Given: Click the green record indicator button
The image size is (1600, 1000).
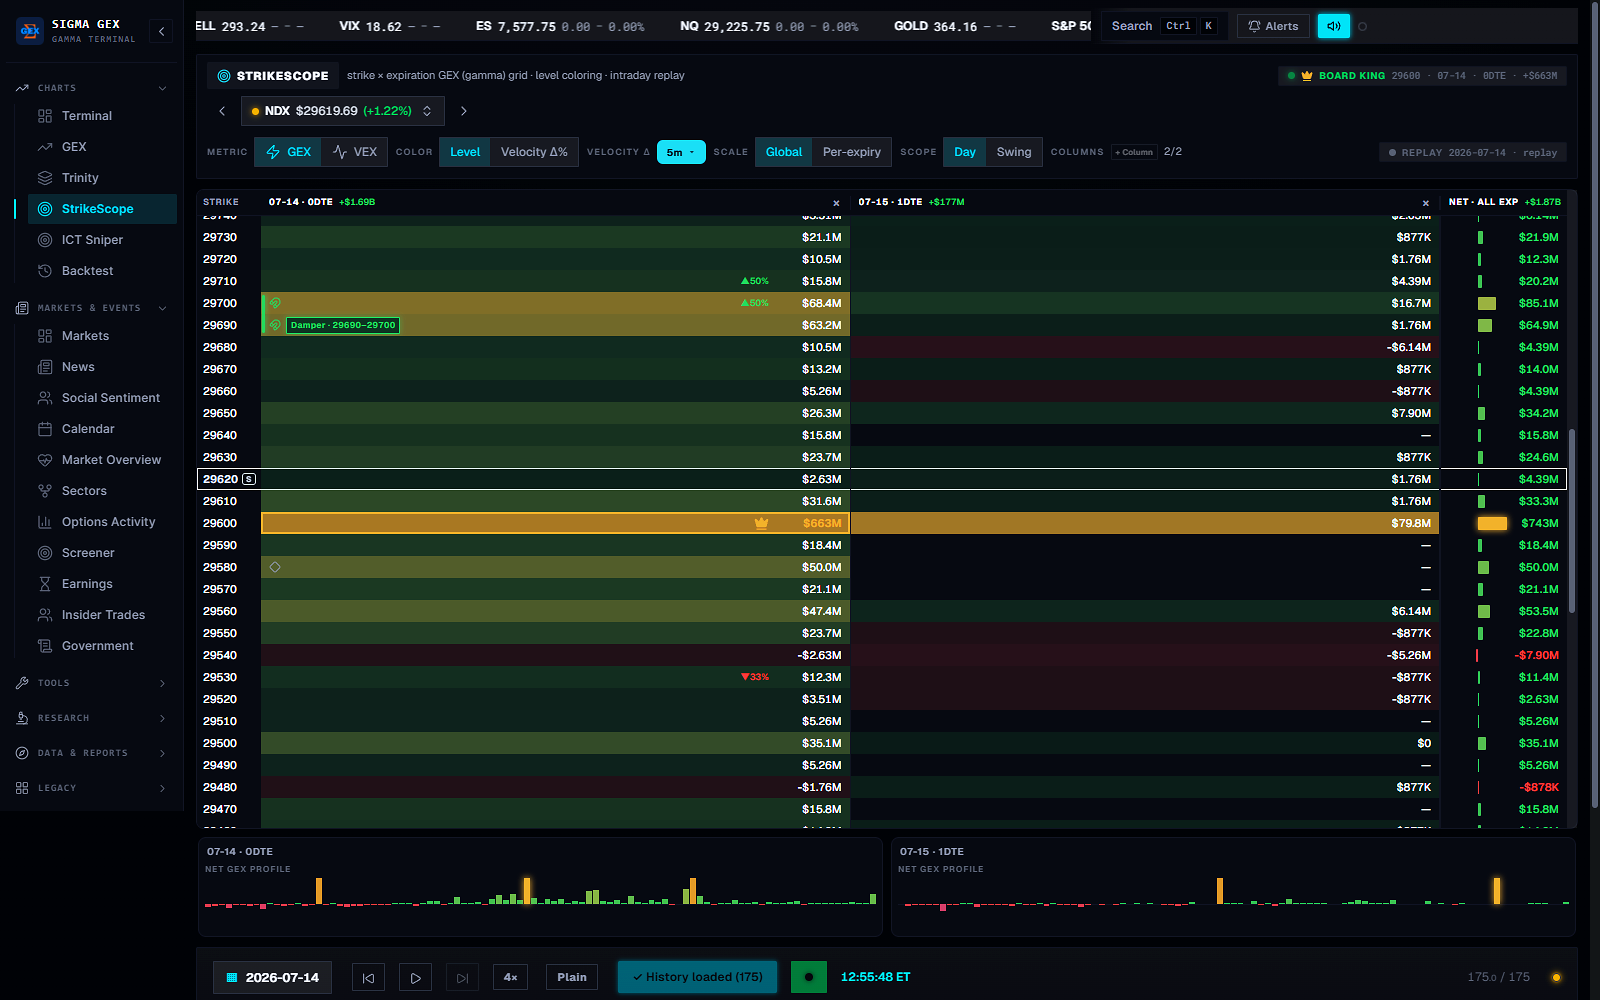Looking at the screenshot, I should [x=808, y=977].
